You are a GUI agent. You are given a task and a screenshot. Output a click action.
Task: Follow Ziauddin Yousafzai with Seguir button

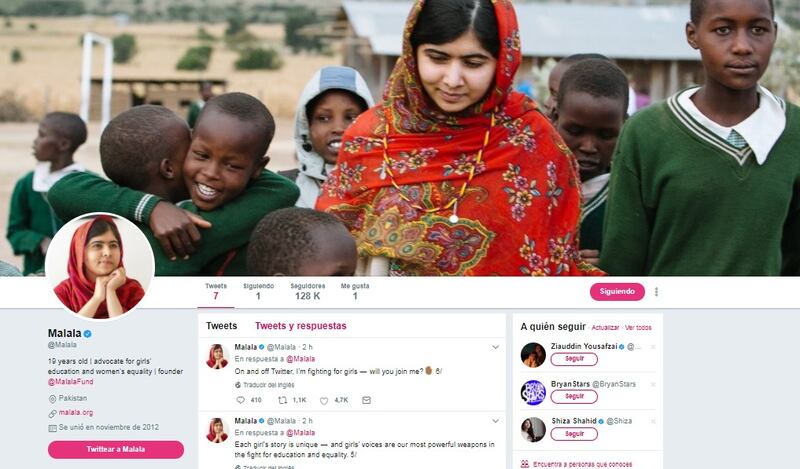574,359
